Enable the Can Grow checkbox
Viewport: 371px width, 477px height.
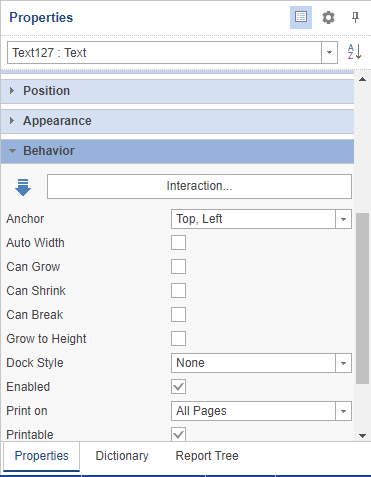178,266
